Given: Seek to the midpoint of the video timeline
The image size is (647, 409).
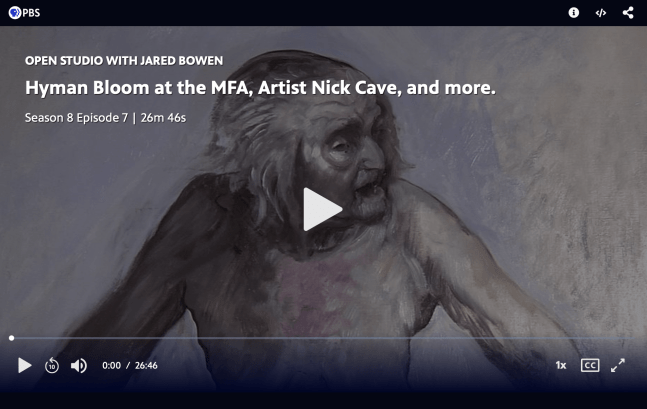Looking at the screenshot, I should (324, 338).
